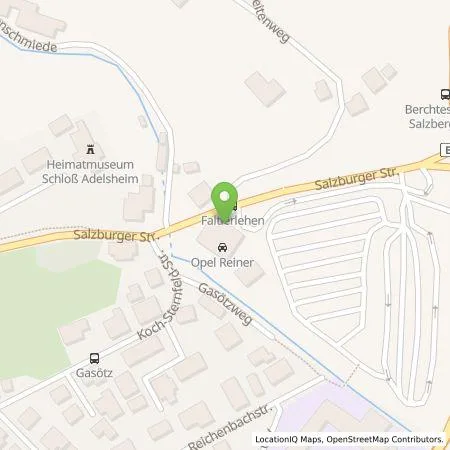Click the Reichenbachstr. street label
The image size is (450, 450).
231,427
